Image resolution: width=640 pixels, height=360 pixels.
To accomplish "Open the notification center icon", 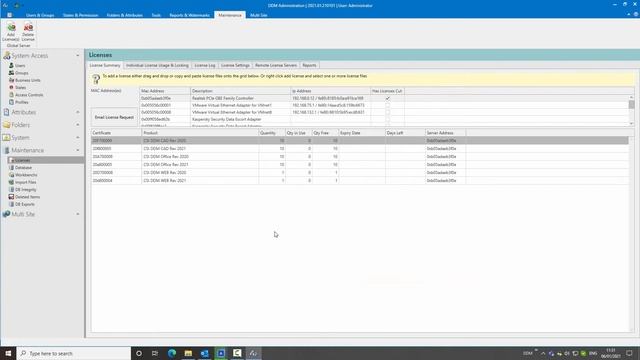I will [629, 353].
